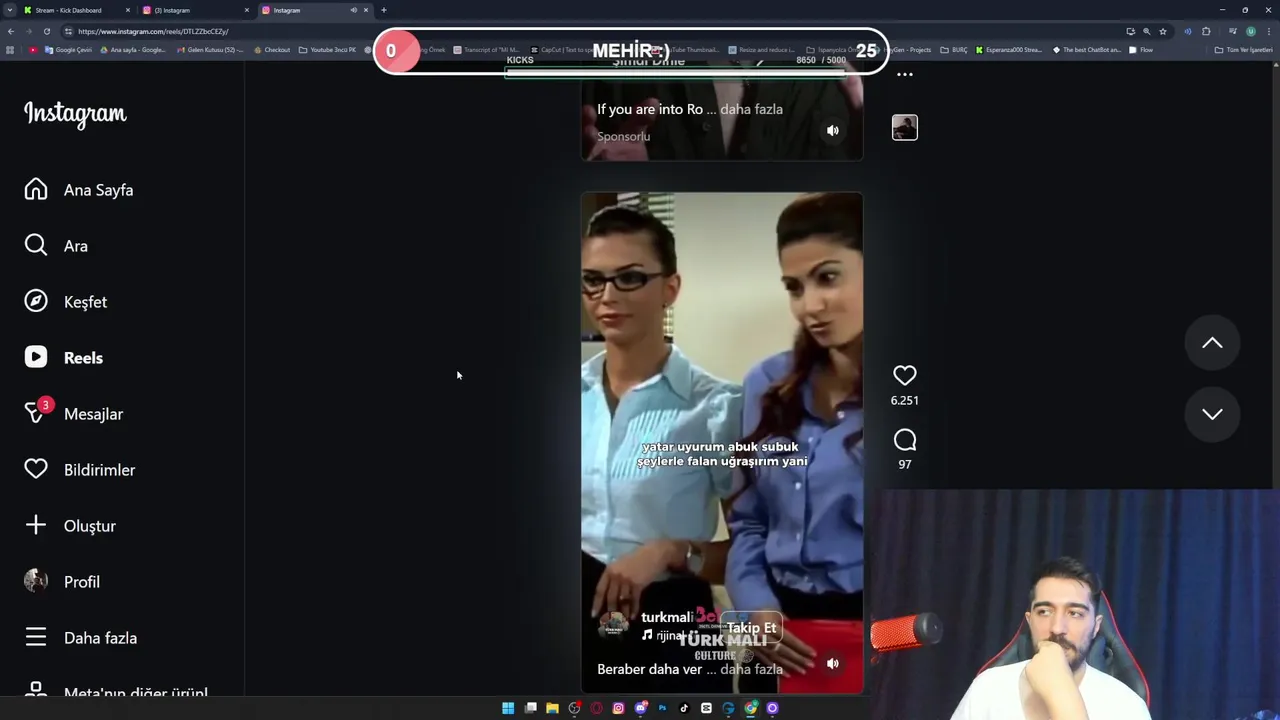Go to previous reel with up arrow

click(x=1212, y=343)
